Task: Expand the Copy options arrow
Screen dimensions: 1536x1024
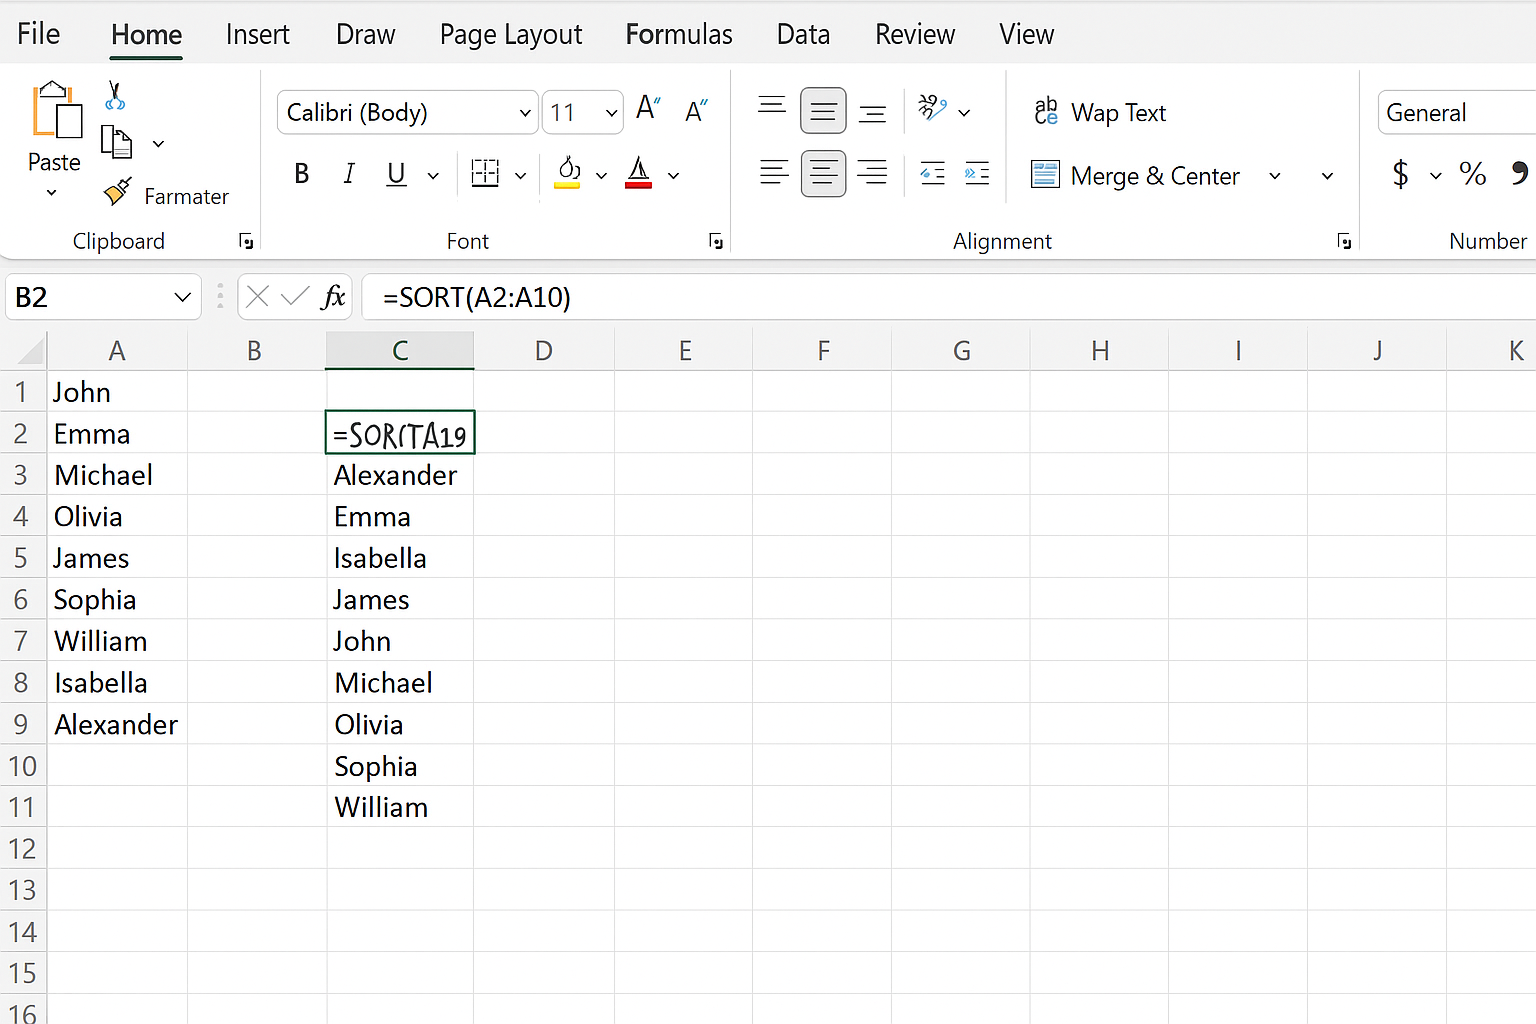Action: (158, 144)
